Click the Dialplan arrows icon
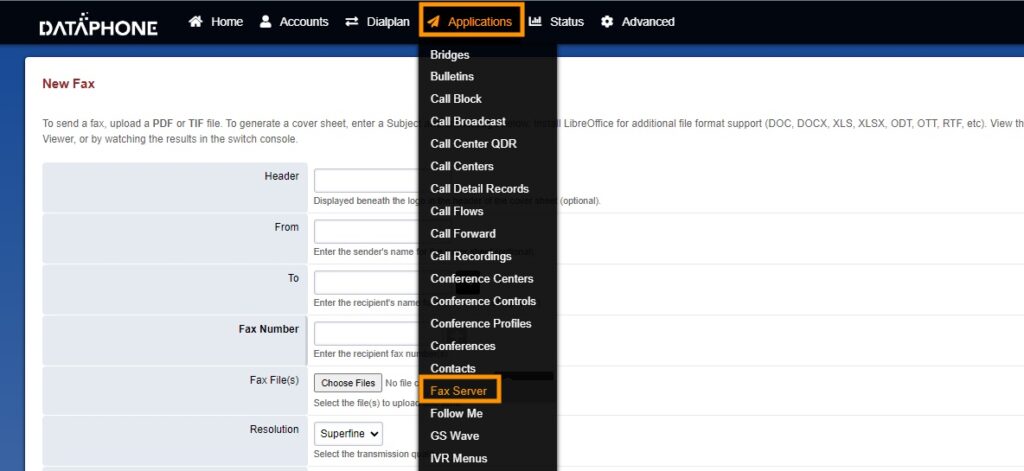The width and height of the screenshot is (1024, 471). coord(351,21)
